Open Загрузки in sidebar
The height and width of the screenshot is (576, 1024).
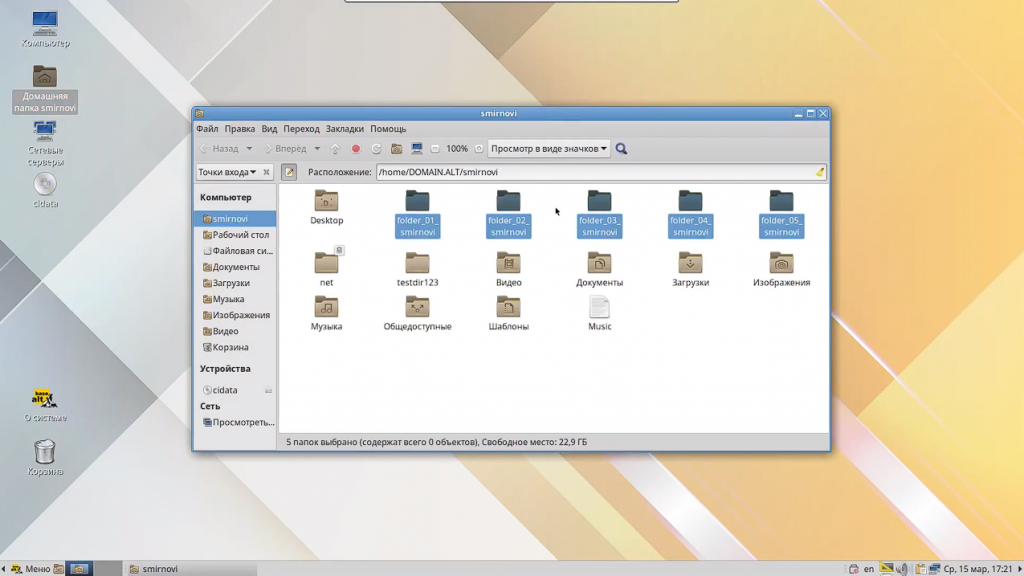click(x=235, y=283)
